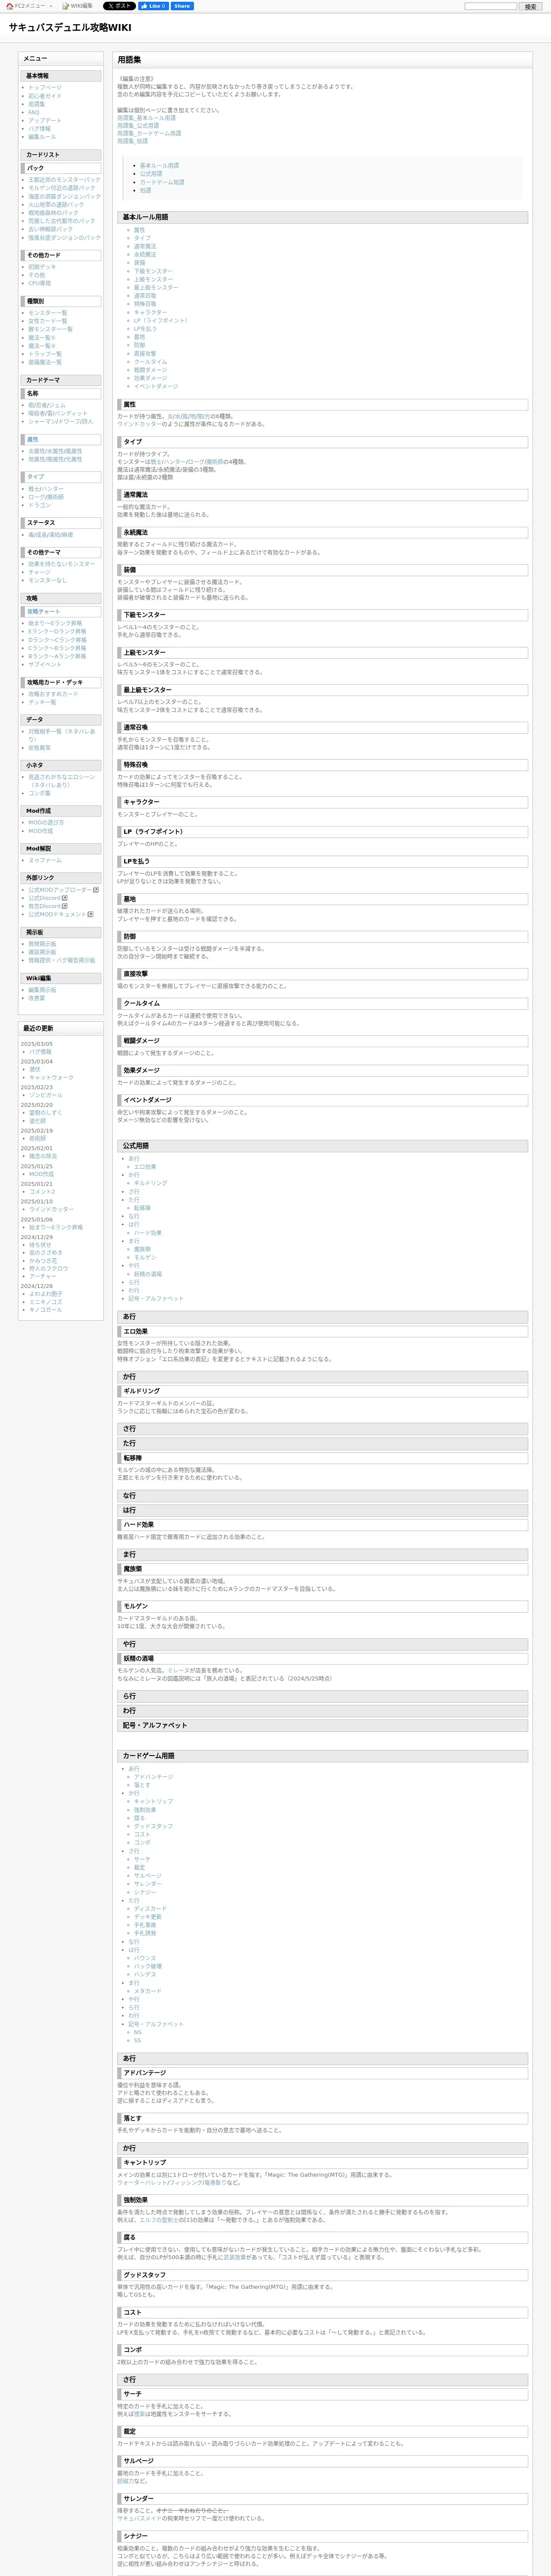Open 攻略おすすめカード link
This screenshot has height=2576, width=551.
tap(53, 694)
